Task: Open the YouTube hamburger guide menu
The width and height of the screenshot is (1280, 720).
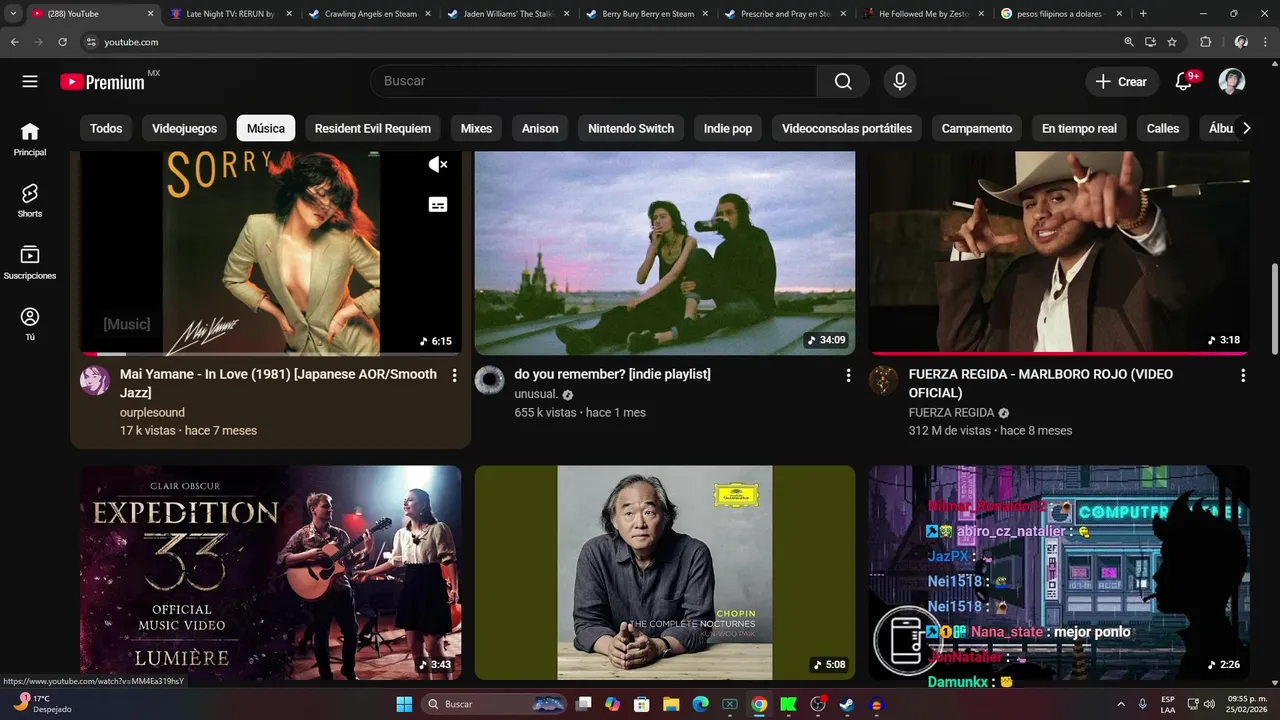Action: pyautogui.click(x=30, y=82)
